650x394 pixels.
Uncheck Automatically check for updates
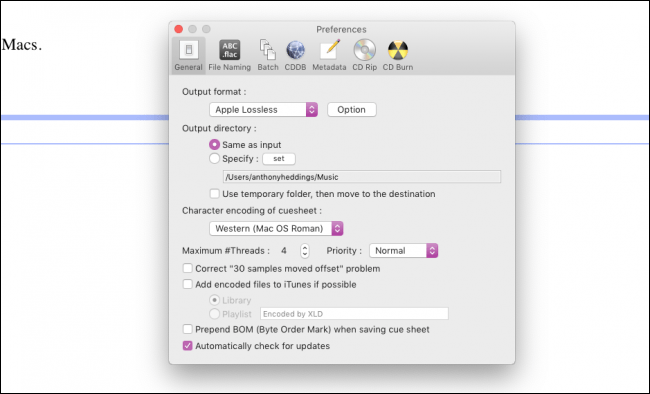click(188, 345)
